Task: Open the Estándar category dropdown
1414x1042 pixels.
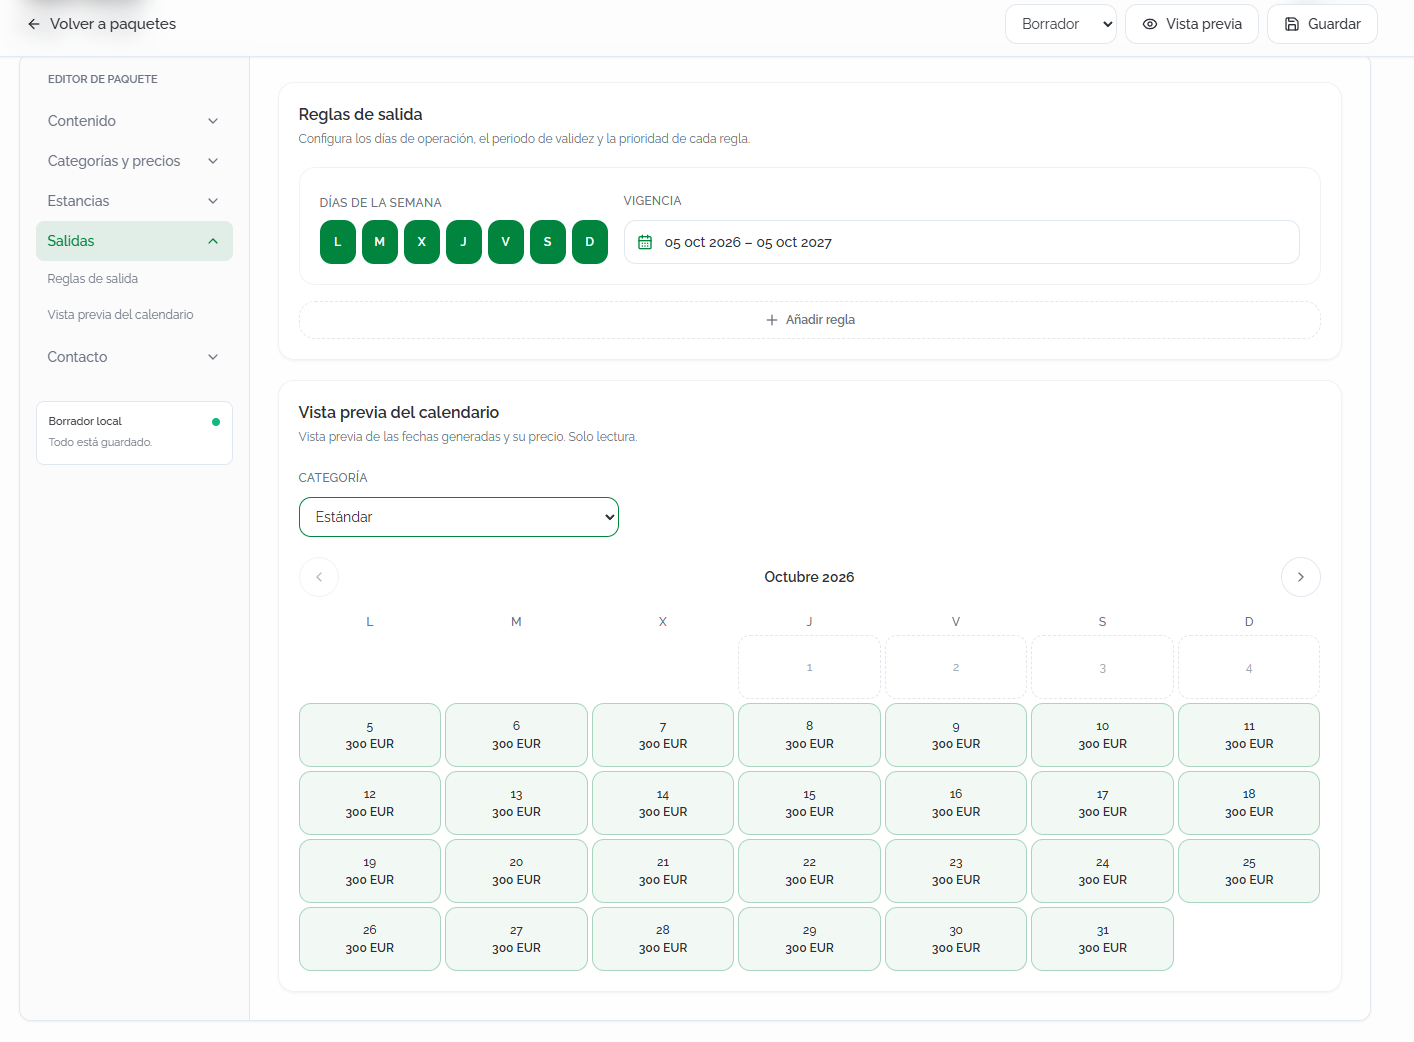Action: tap(459, 517)
